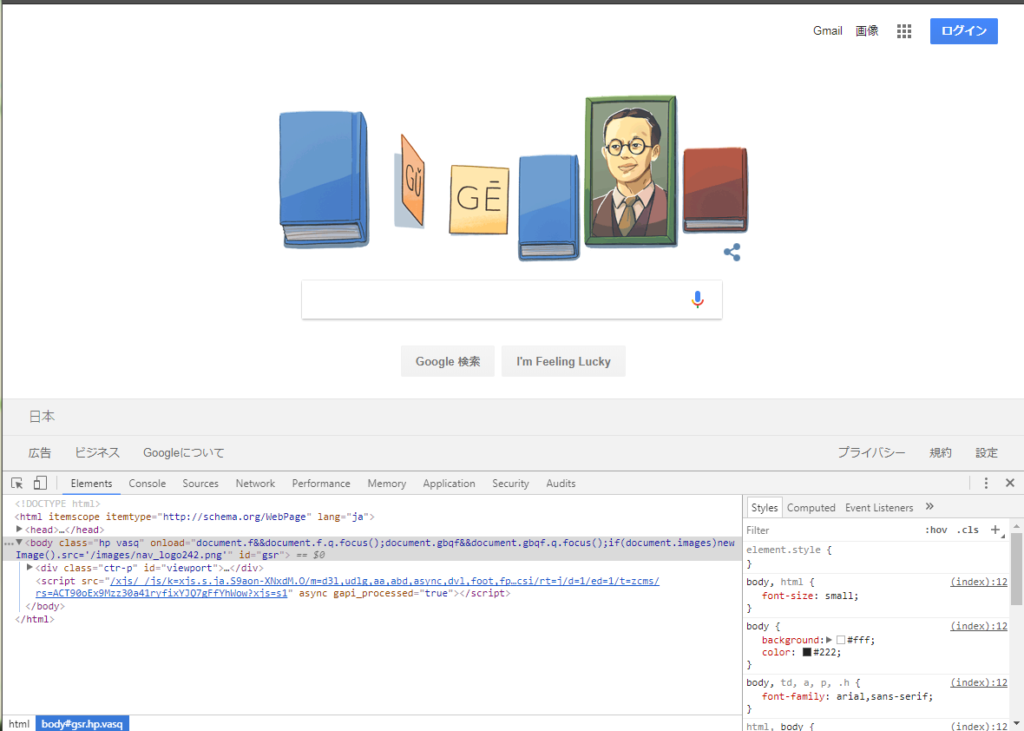1024x731 pixels.
Task: Collapse the body element node
Action: coord(19,542)
